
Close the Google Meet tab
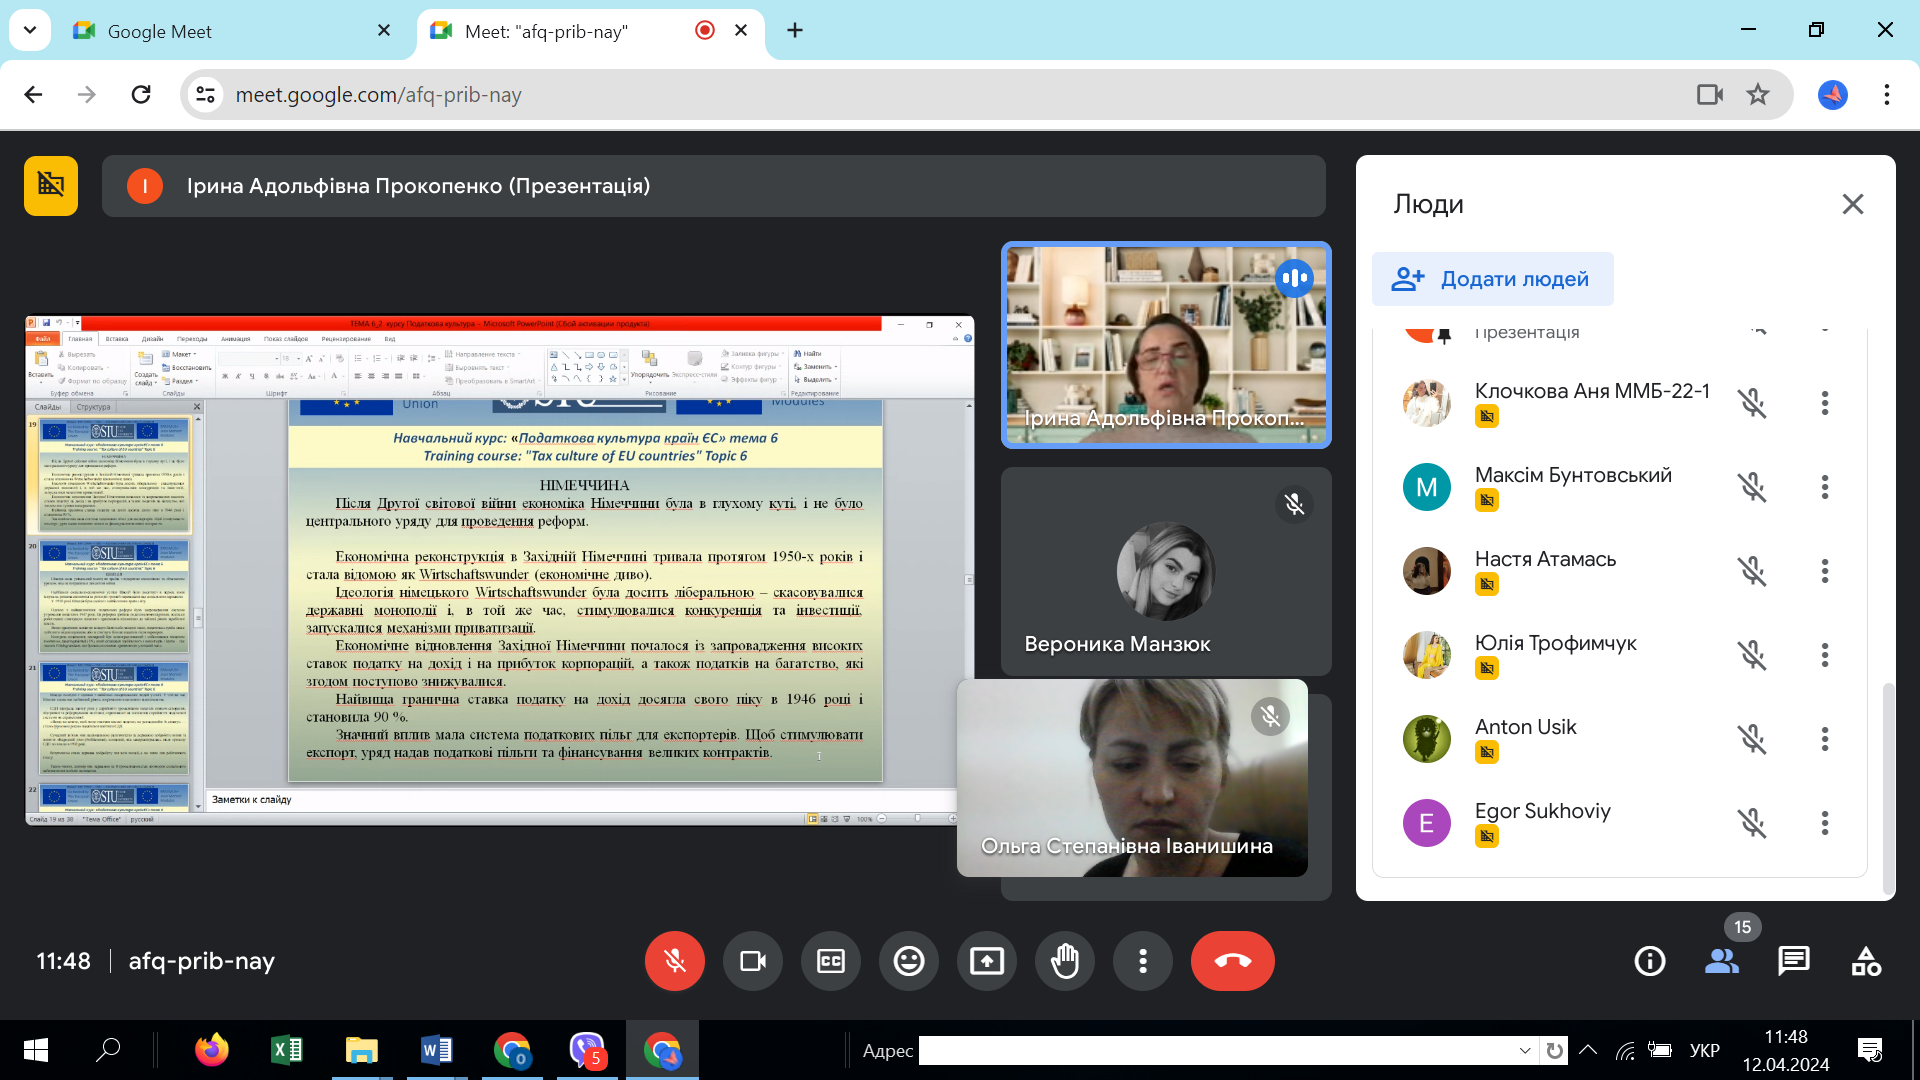click(x=384, y=31)
